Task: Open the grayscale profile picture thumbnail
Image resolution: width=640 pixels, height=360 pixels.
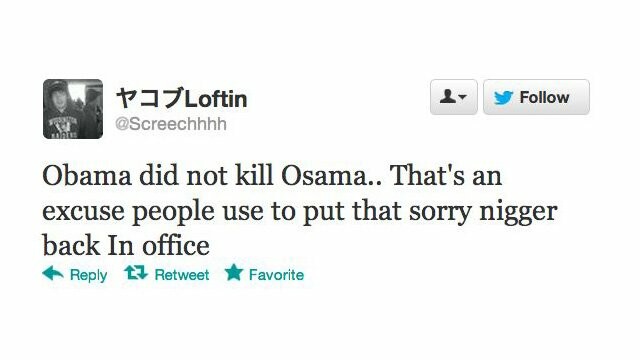Action: (x=73, y=109)
